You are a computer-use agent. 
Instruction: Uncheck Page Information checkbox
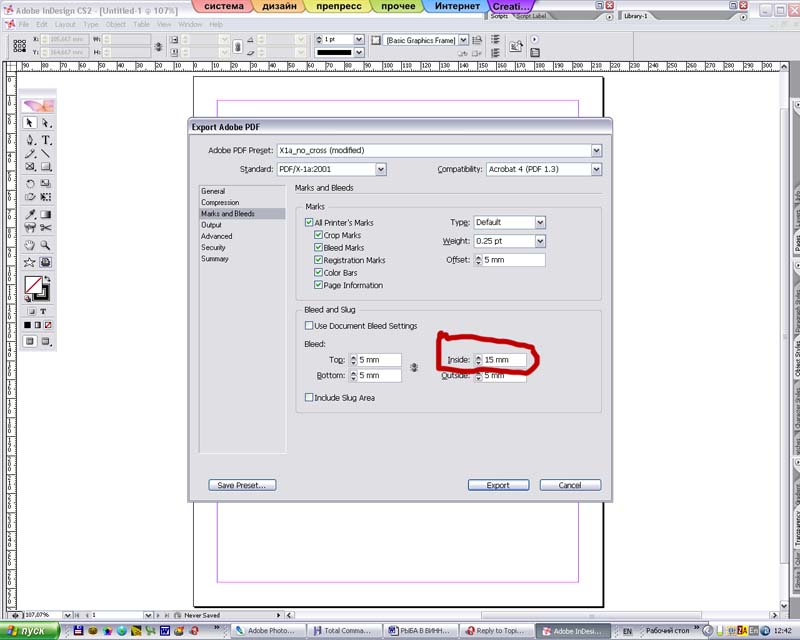pyautogui.click(x=318, y=285)
